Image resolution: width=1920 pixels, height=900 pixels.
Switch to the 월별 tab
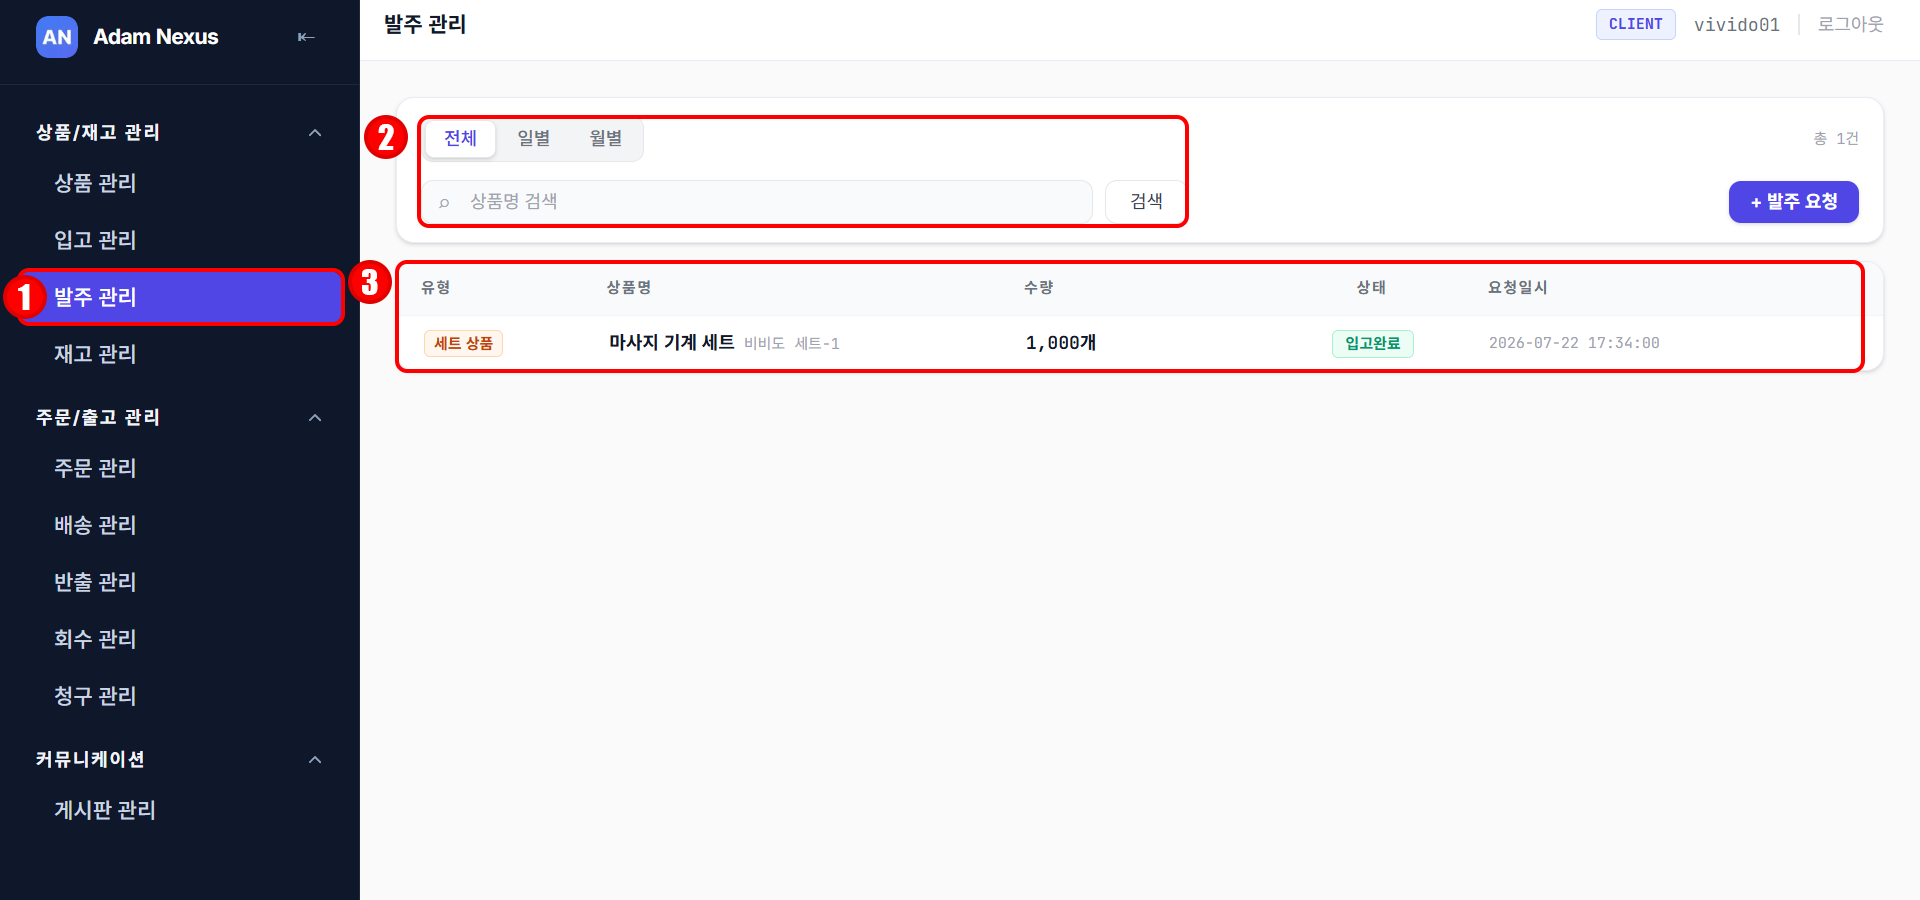[606, 138]
